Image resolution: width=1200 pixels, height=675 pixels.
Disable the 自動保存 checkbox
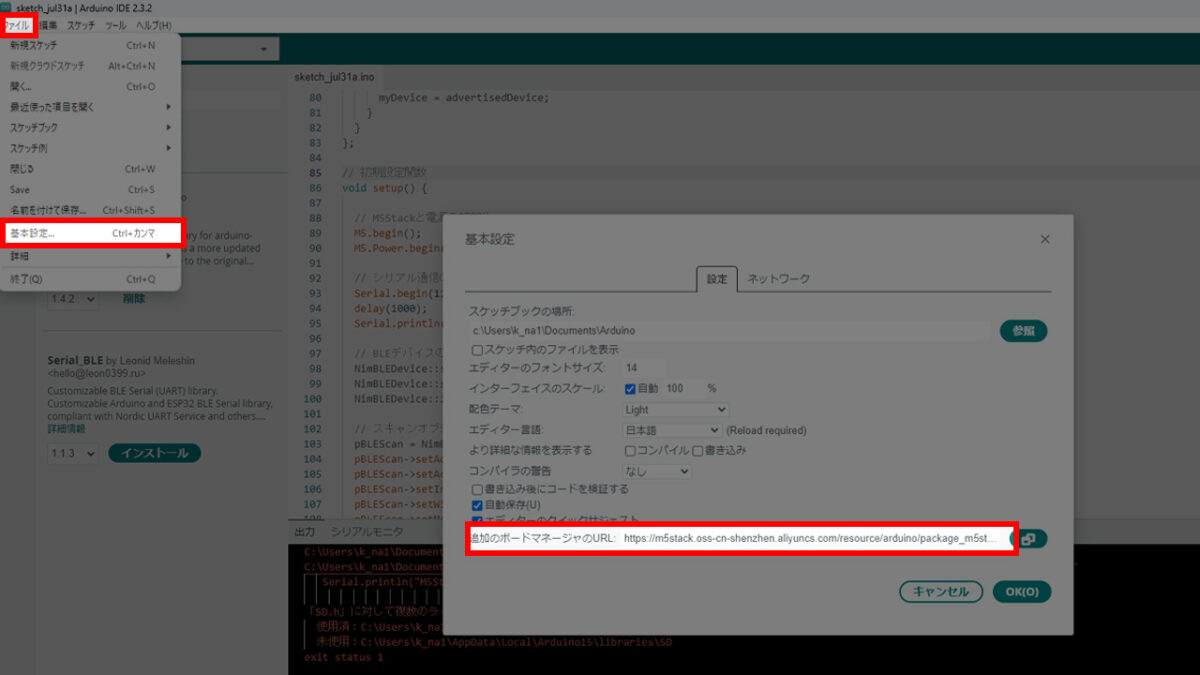coord(477,505)
